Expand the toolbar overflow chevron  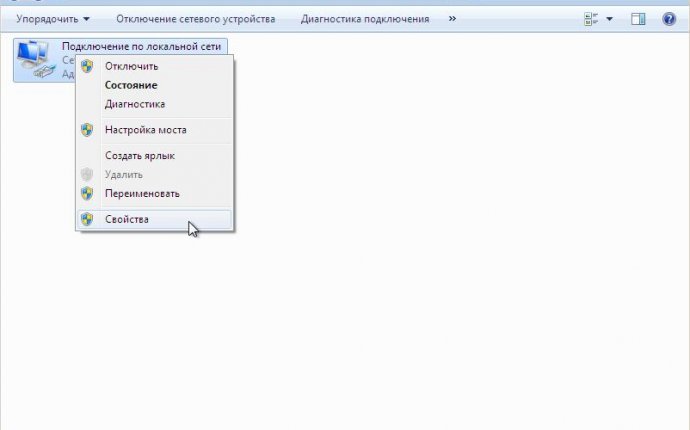coord(452,19)
